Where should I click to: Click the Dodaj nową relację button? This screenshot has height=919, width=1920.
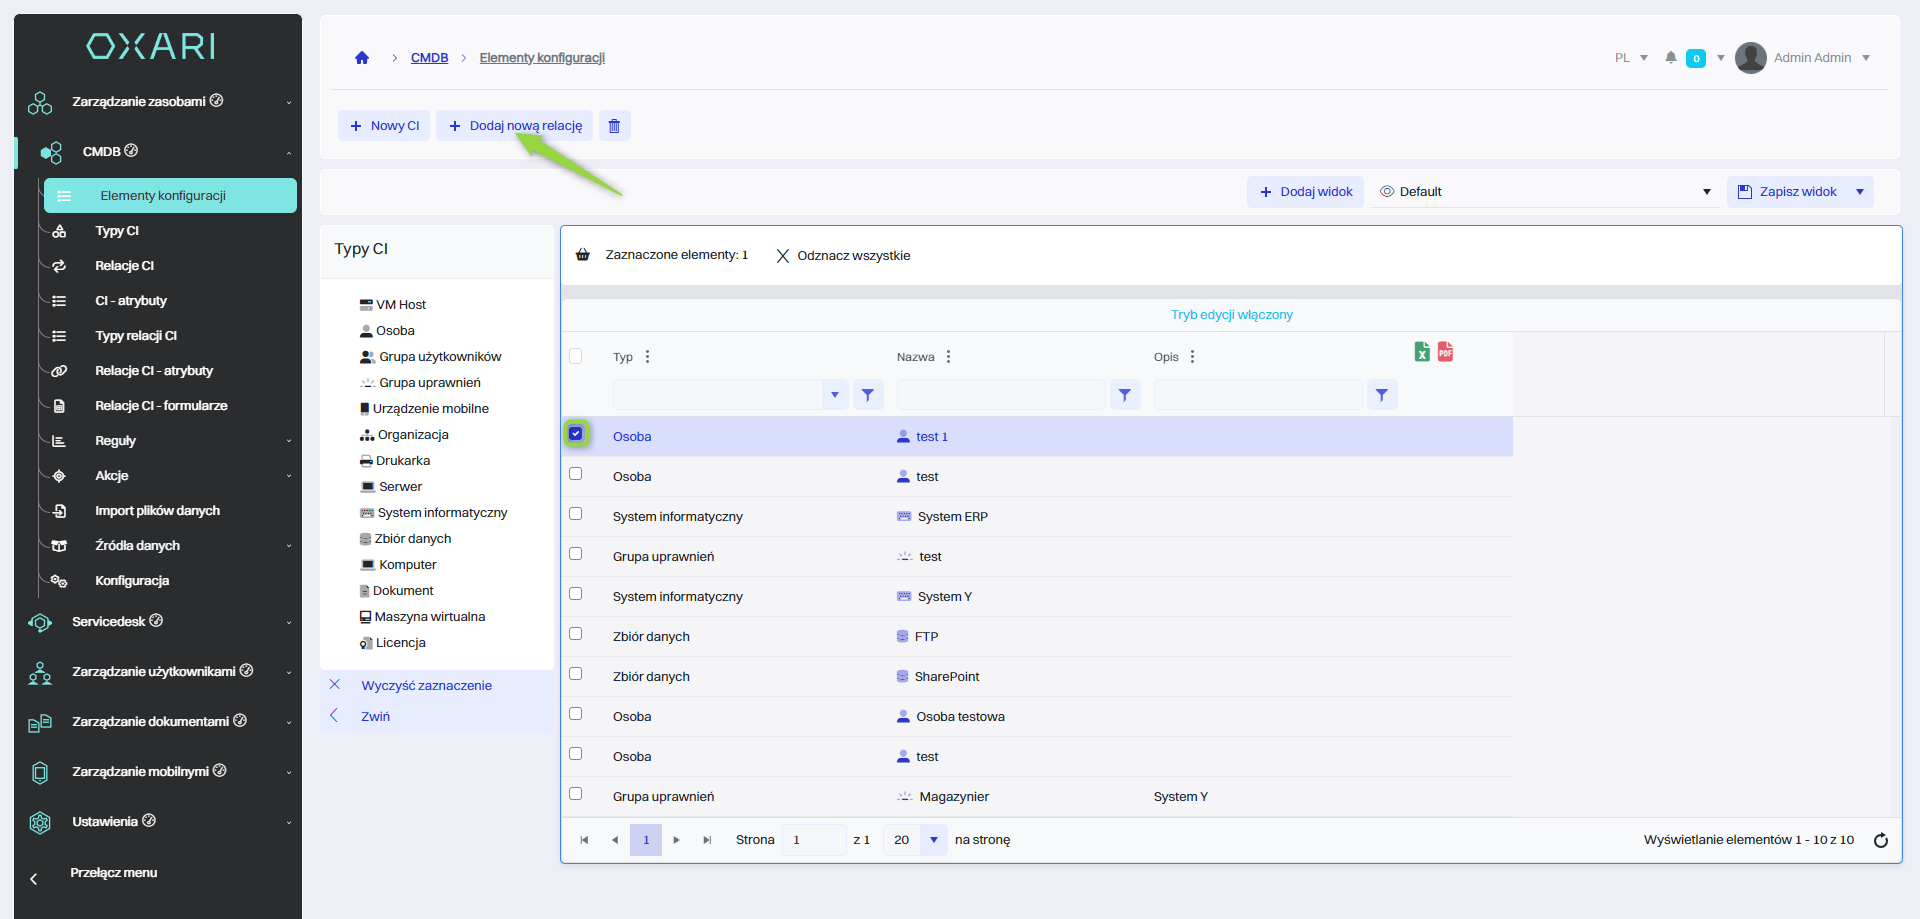tap(515, 126)
